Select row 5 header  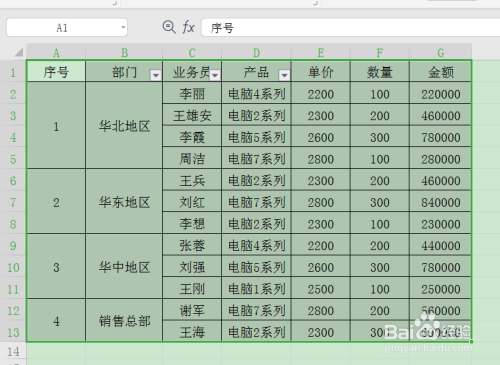pyautogui.click(x=13, y=159)
